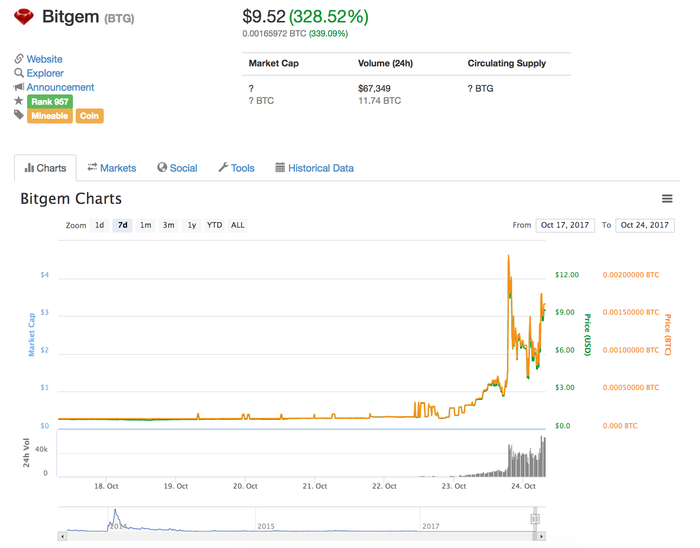Viewport: 700px width, 548px height.
Task: Switch to the Tools tab
Action: point(237,168)
